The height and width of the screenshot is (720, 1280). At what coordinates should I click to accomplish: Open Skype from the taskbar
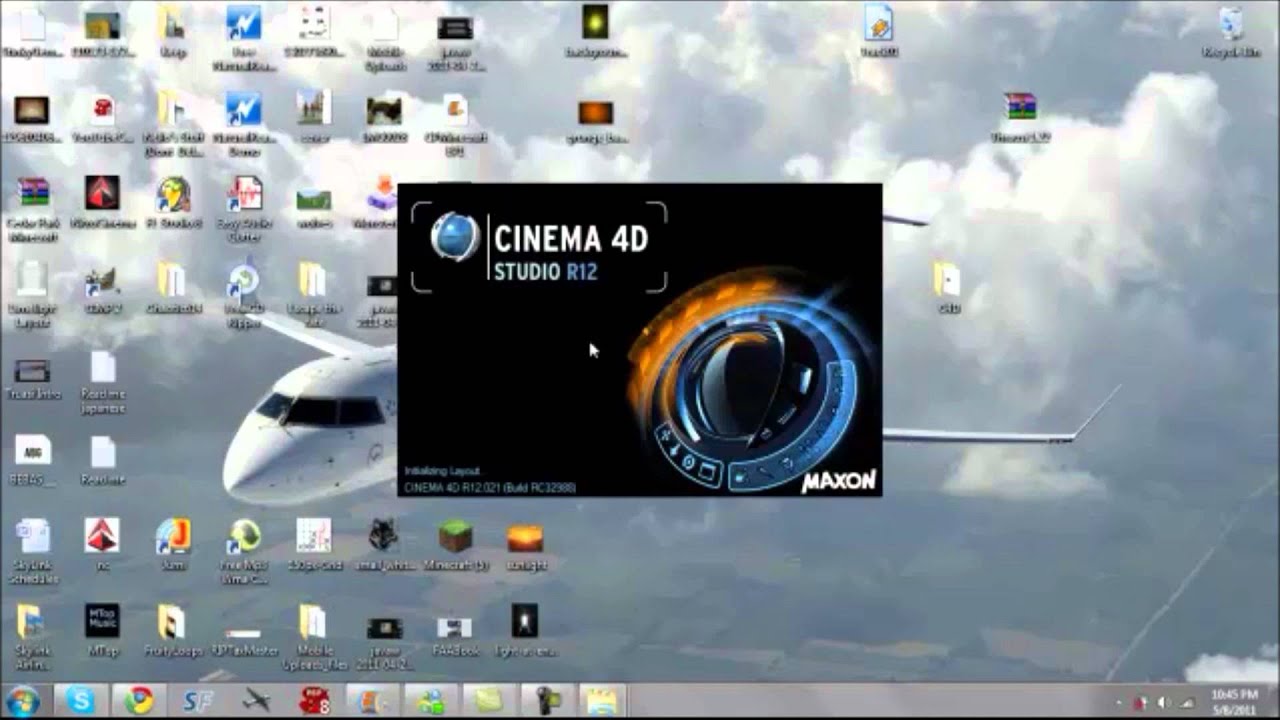pos(80,701)
